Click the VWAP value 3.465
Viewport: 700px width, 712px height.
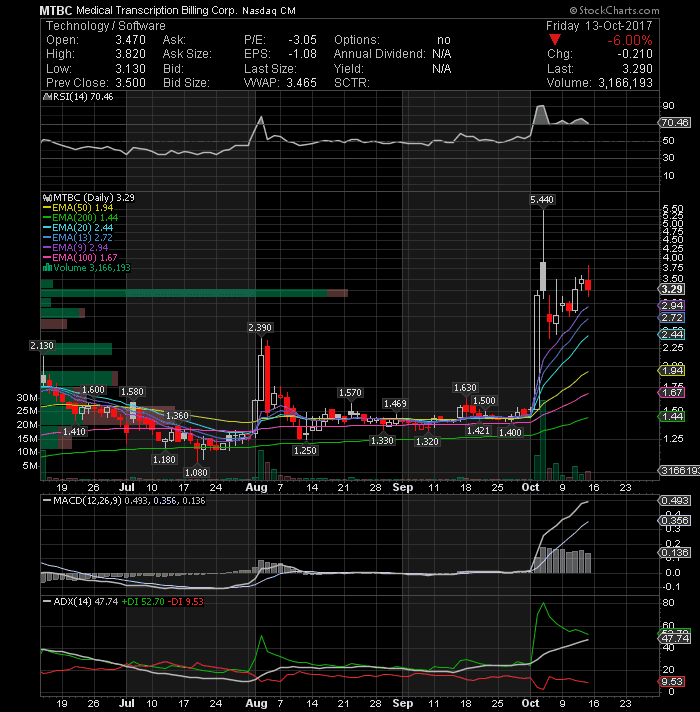coord(301,83)
